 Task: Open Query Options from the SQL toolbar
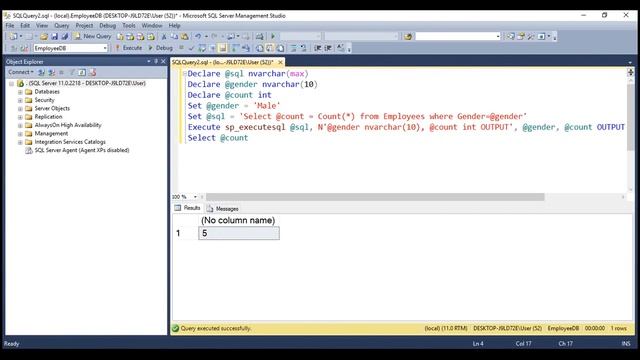point(212,48)
